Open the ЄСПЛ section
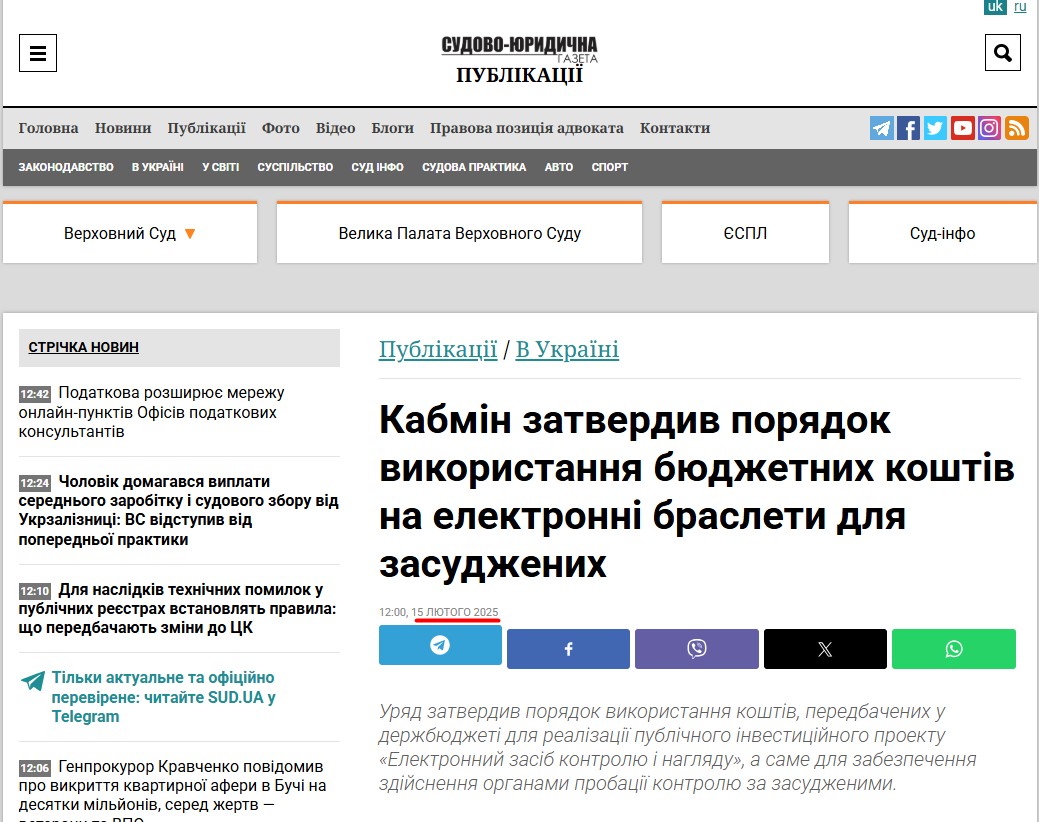Screen dimensions: 1039x822 point(745,233)
